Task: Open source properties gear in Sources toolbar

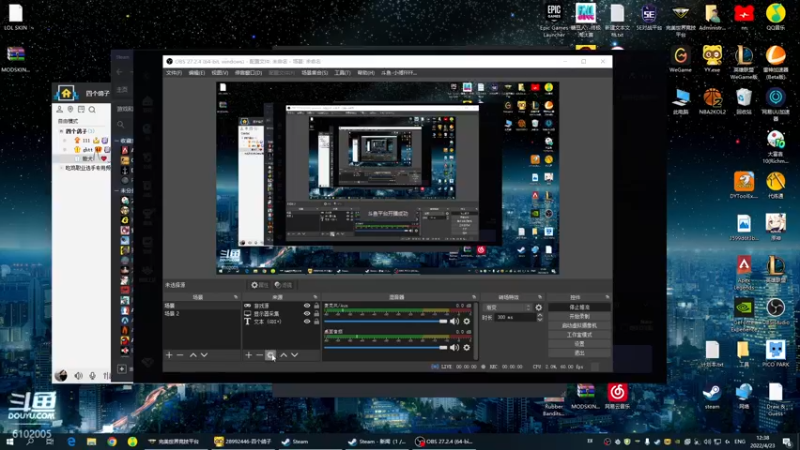Action: click(270, 355)
